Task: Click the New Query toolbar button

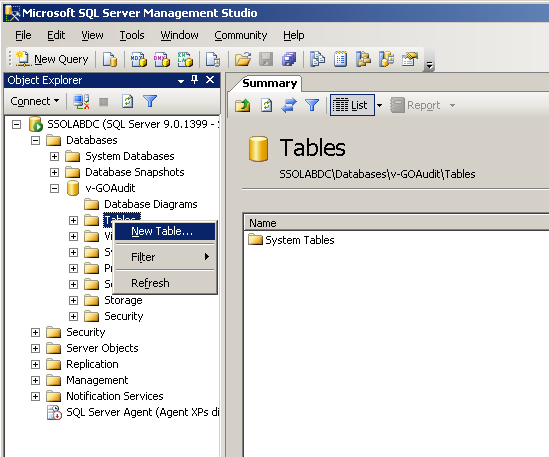Action: [52, 59]
